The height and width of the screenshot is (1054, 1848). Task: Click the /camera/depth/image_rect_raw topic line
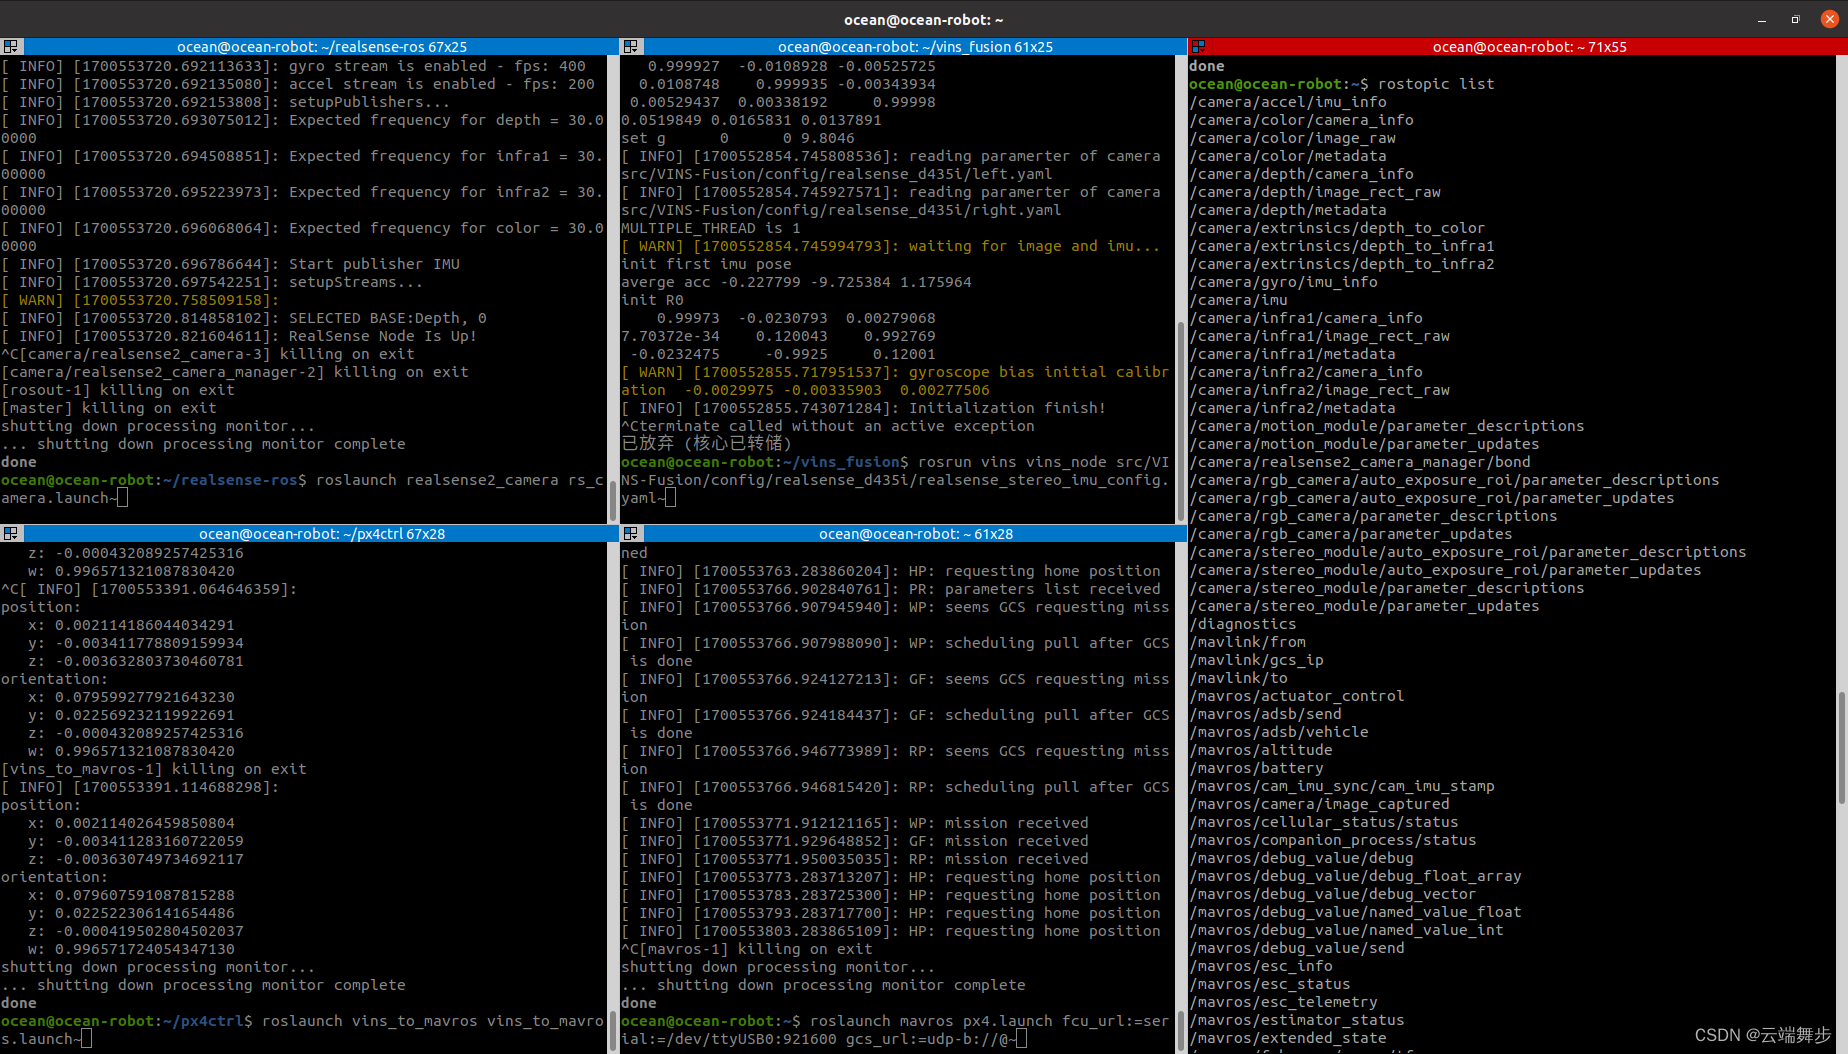click(x=1315, y=192)
